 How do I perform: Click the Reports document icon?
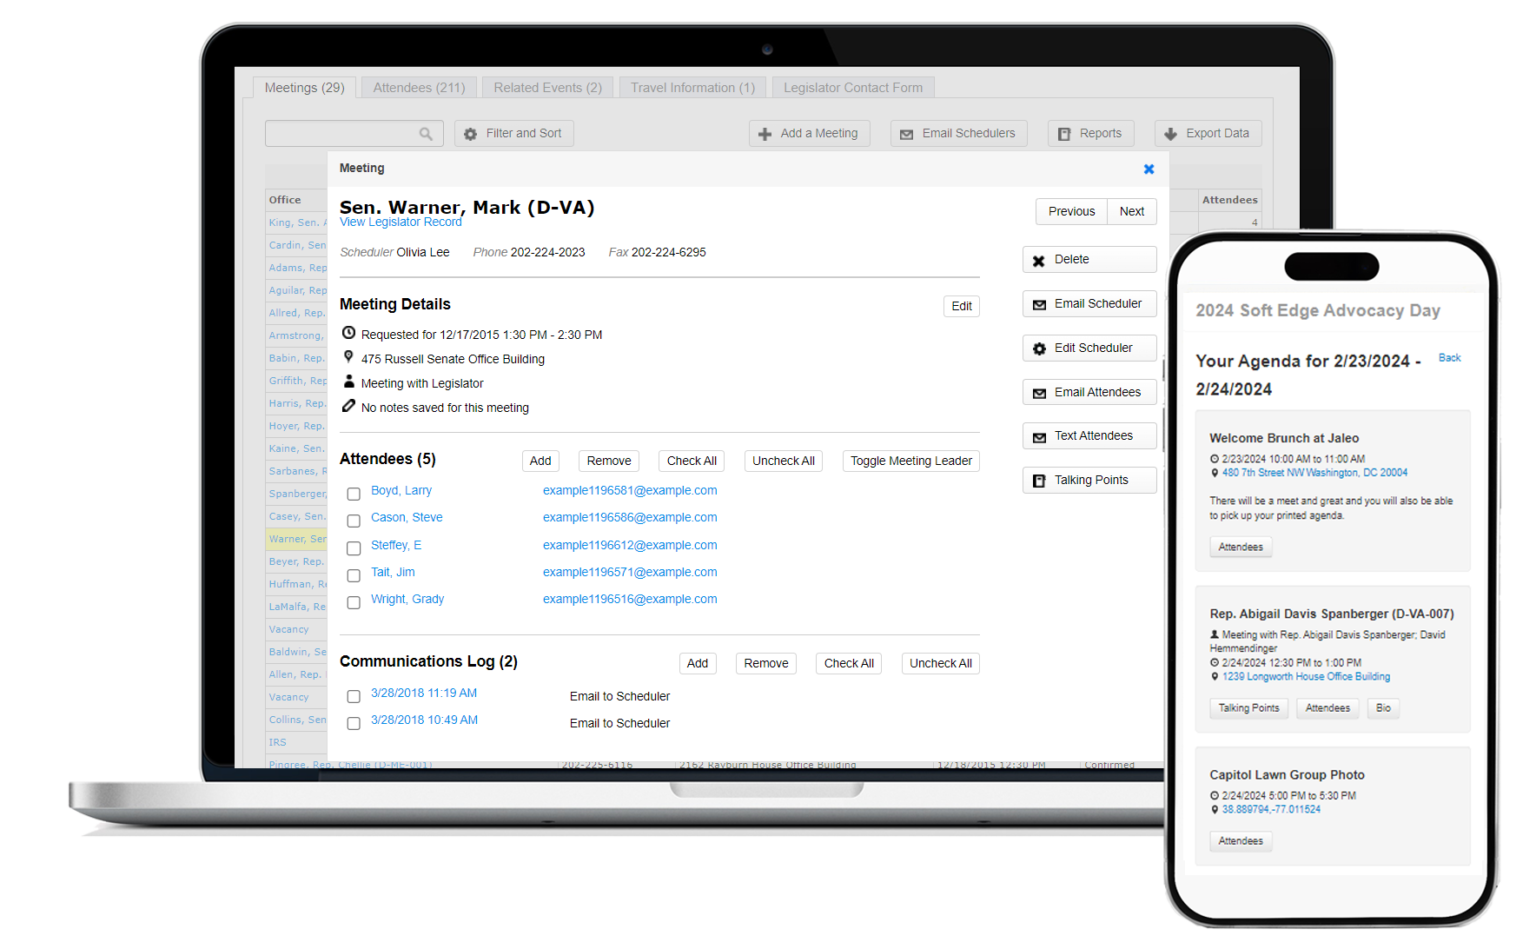pos(1065,134)
